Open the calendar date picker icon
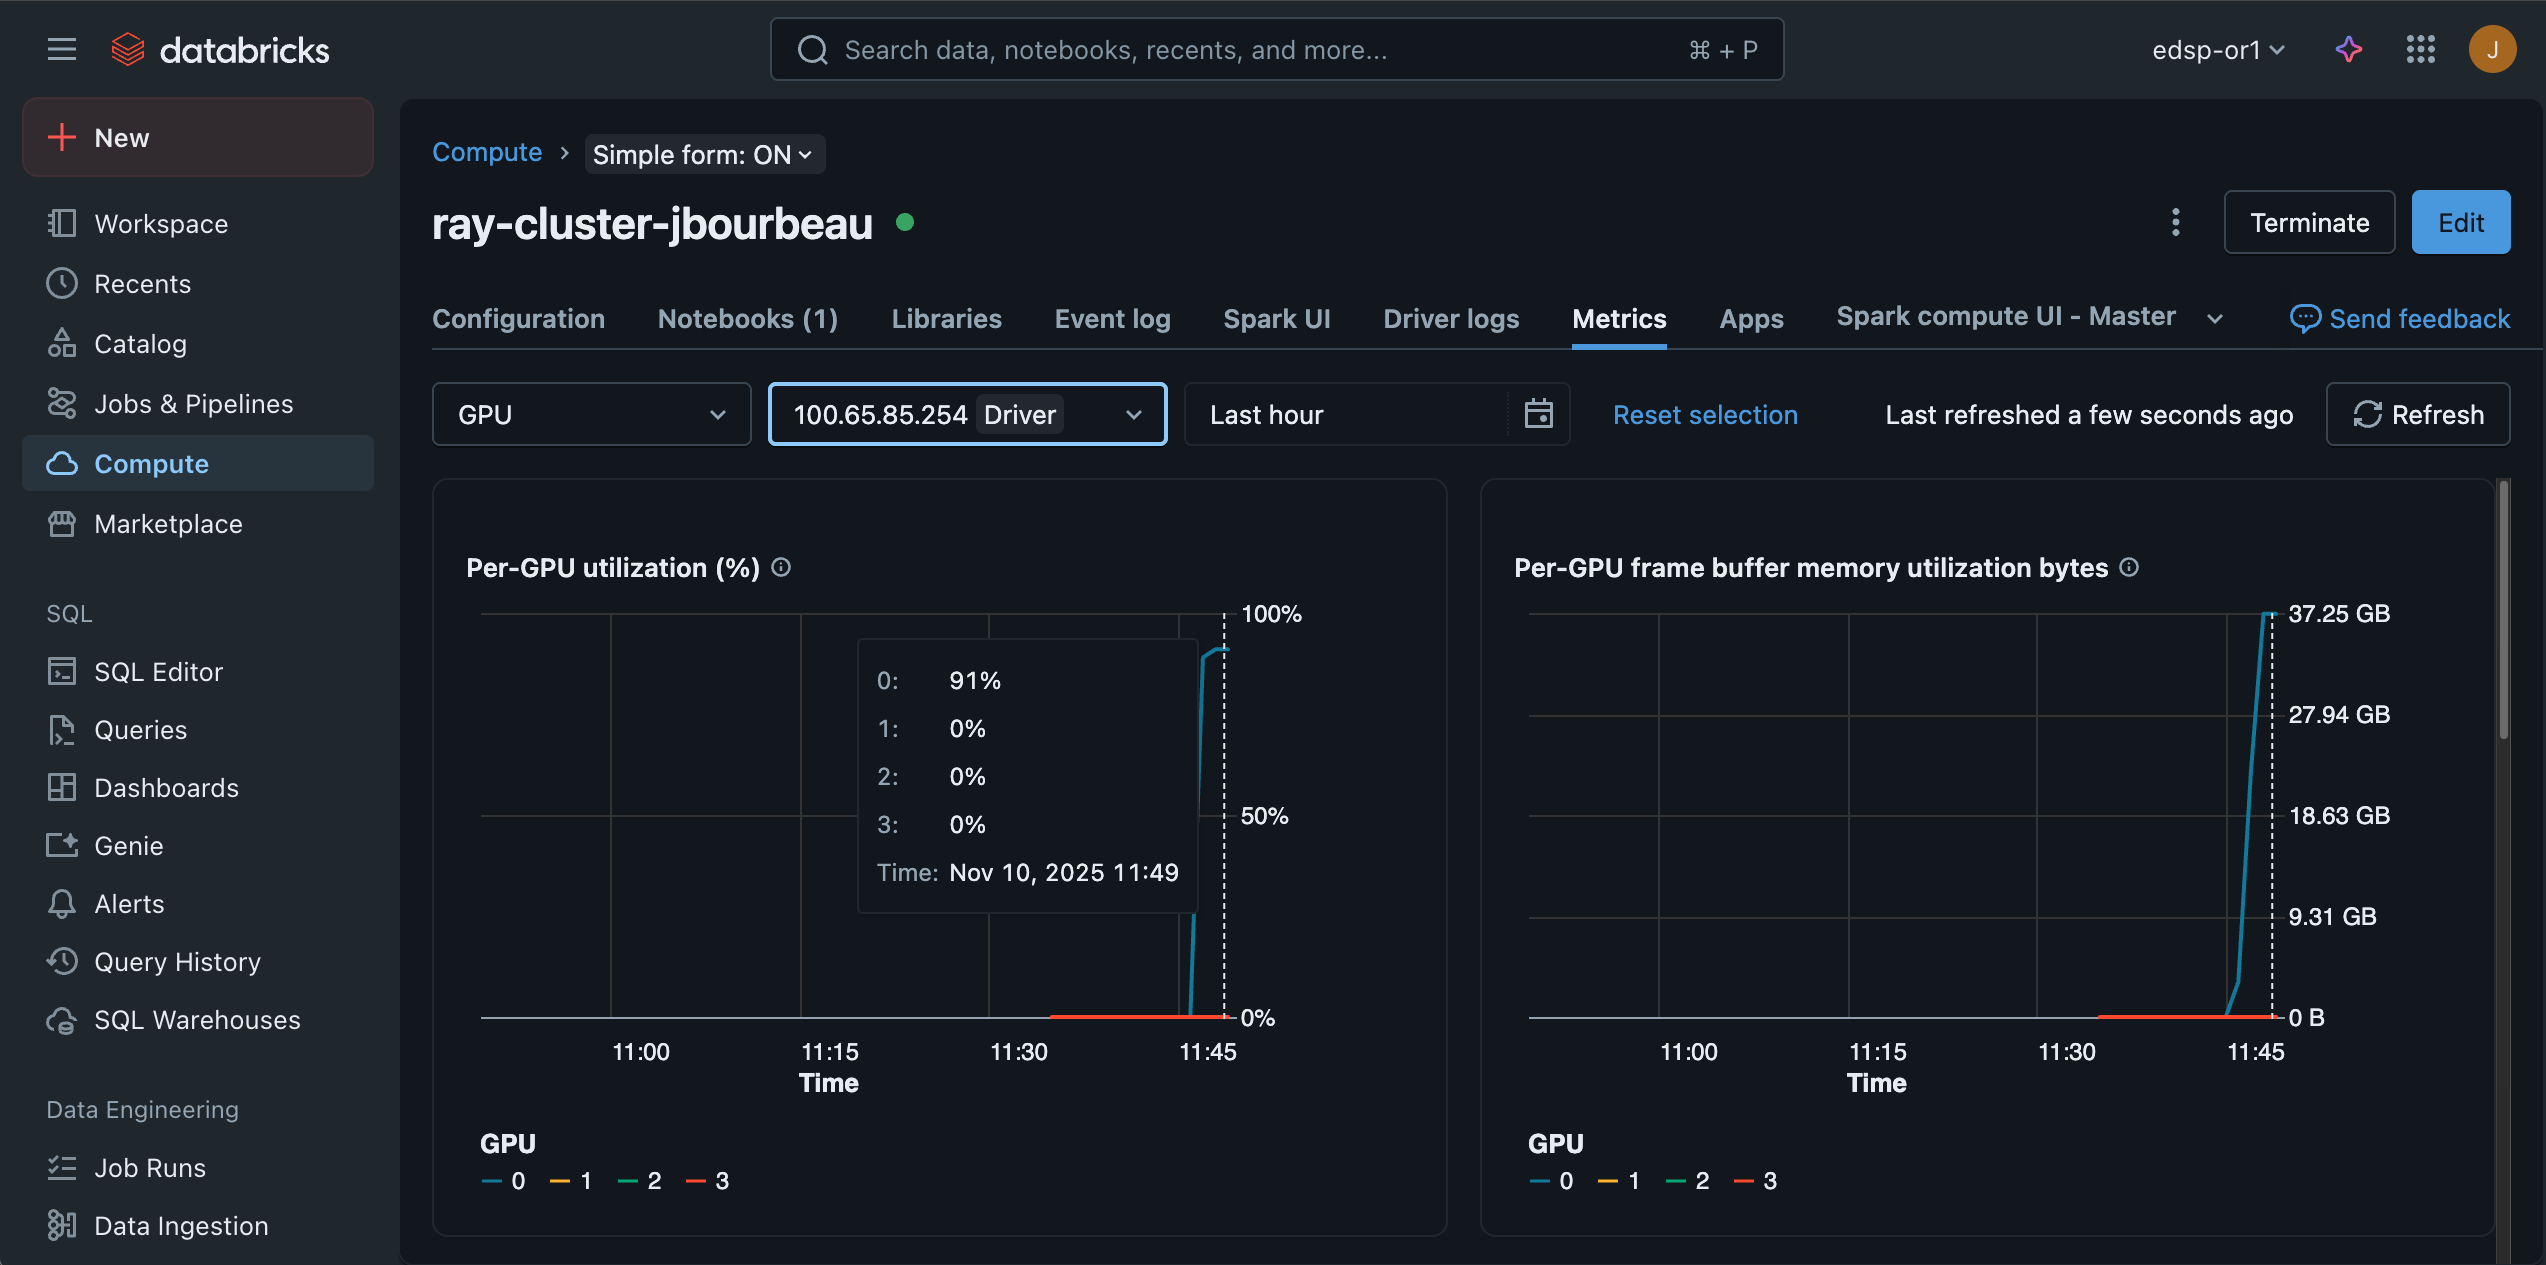 [x=1538, y=414]
